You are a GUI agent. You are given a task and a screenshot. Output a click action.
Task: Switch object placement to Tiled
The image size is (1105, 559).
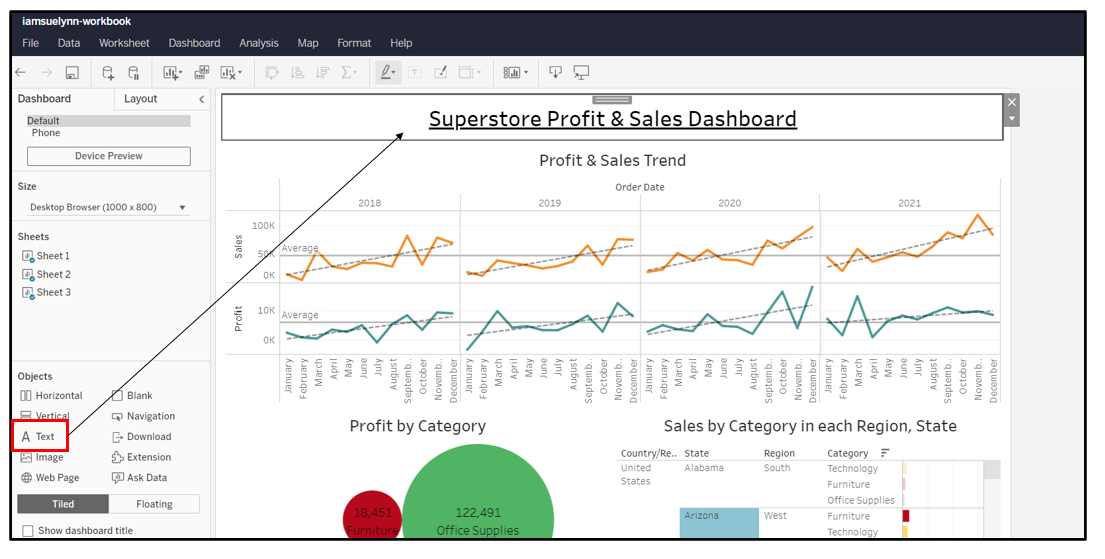(63, 504)
